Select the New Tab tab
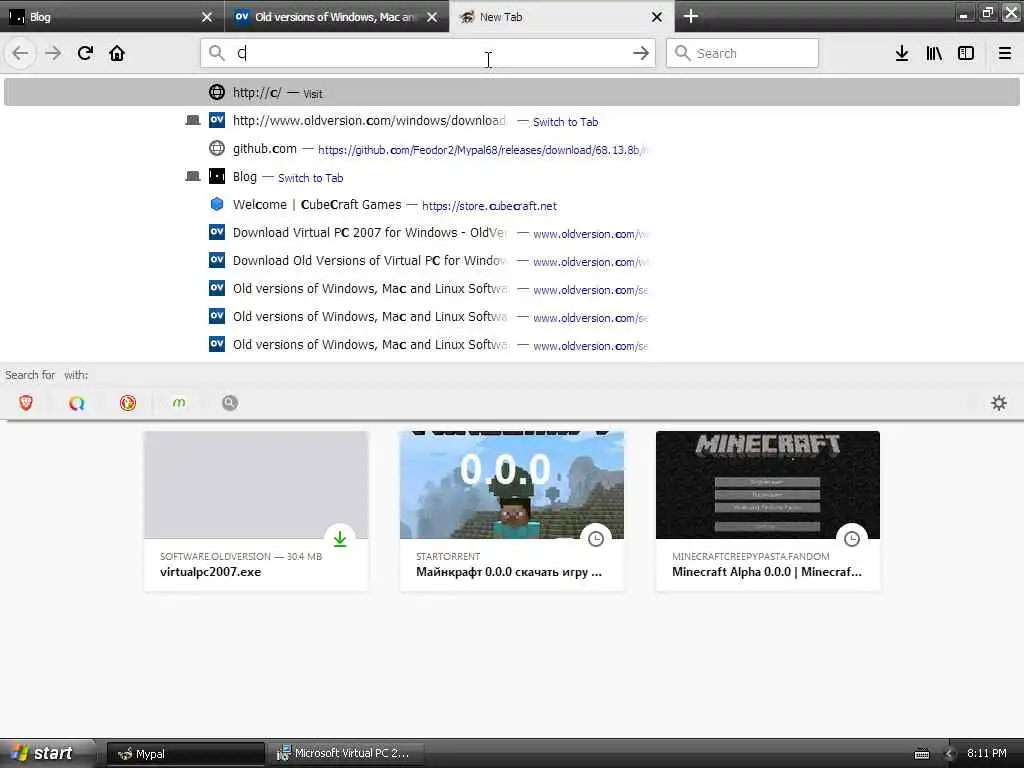 tap(562, 17)
